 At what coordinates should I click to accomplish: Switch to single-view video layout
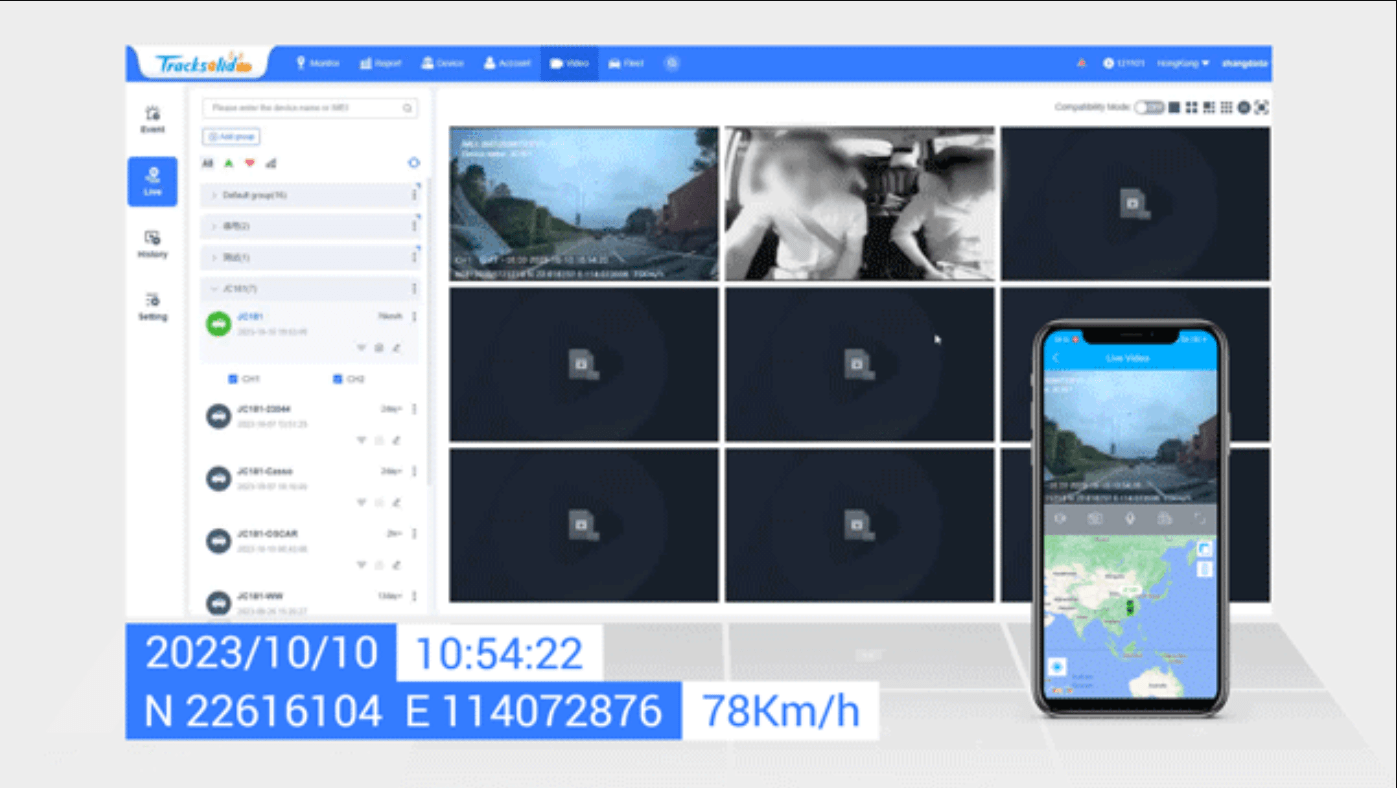pyautogui.click(x=1175, y=107)
